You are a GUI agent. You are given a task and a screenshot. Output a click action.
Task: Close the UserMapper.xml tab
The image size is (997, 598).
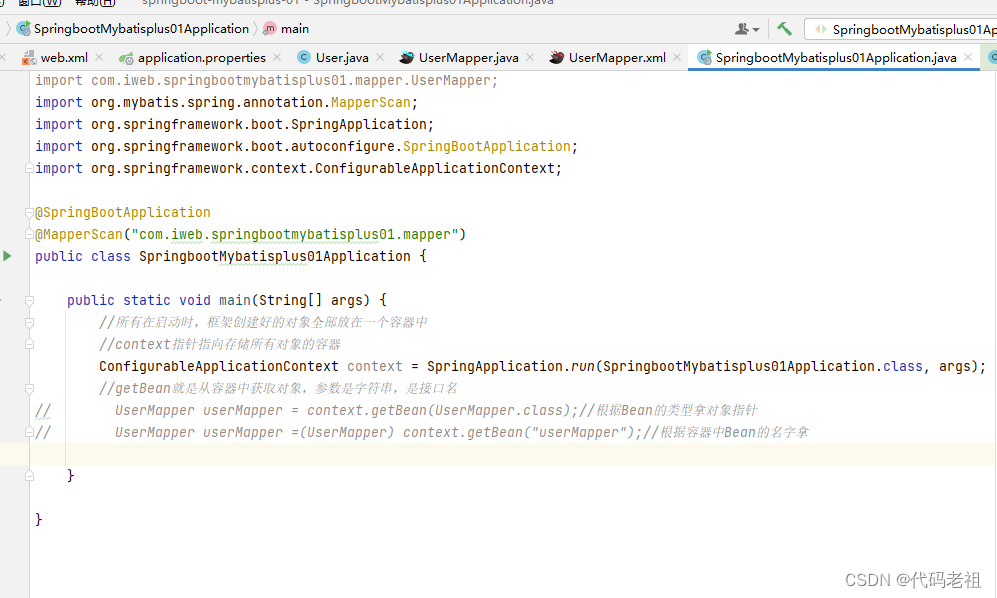tap(677, 57)
